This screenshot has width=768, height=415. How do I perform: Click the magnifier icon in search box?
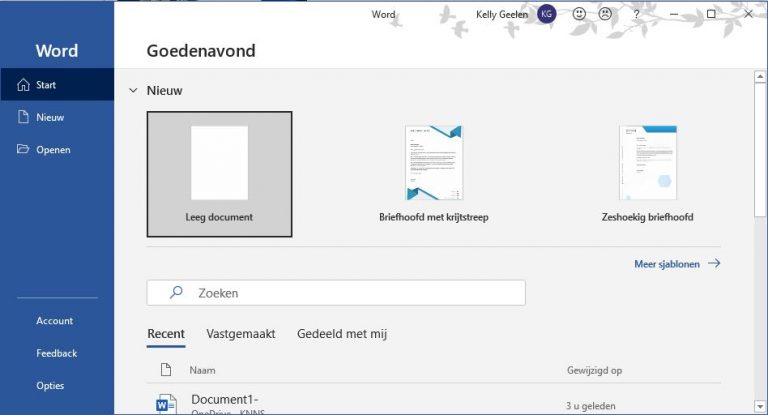click(176, 293)
